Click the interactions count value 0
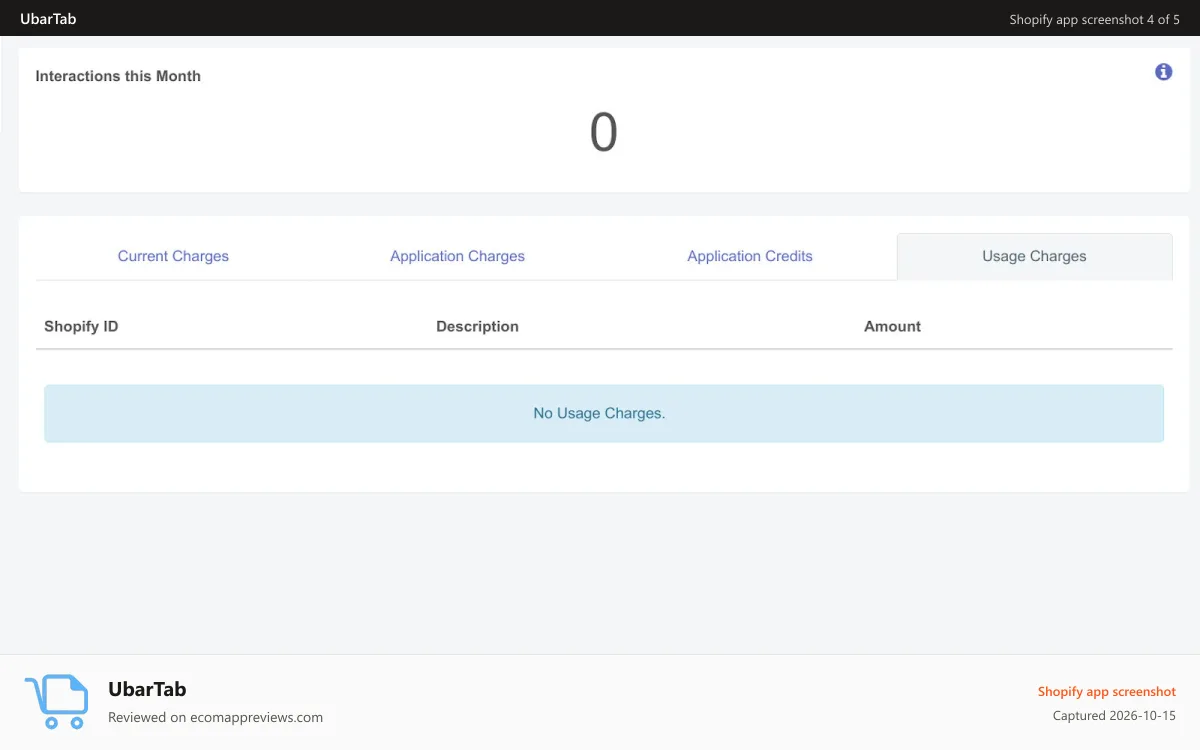This screenshot has height=750, width=1200. click(x=603, y=132)
